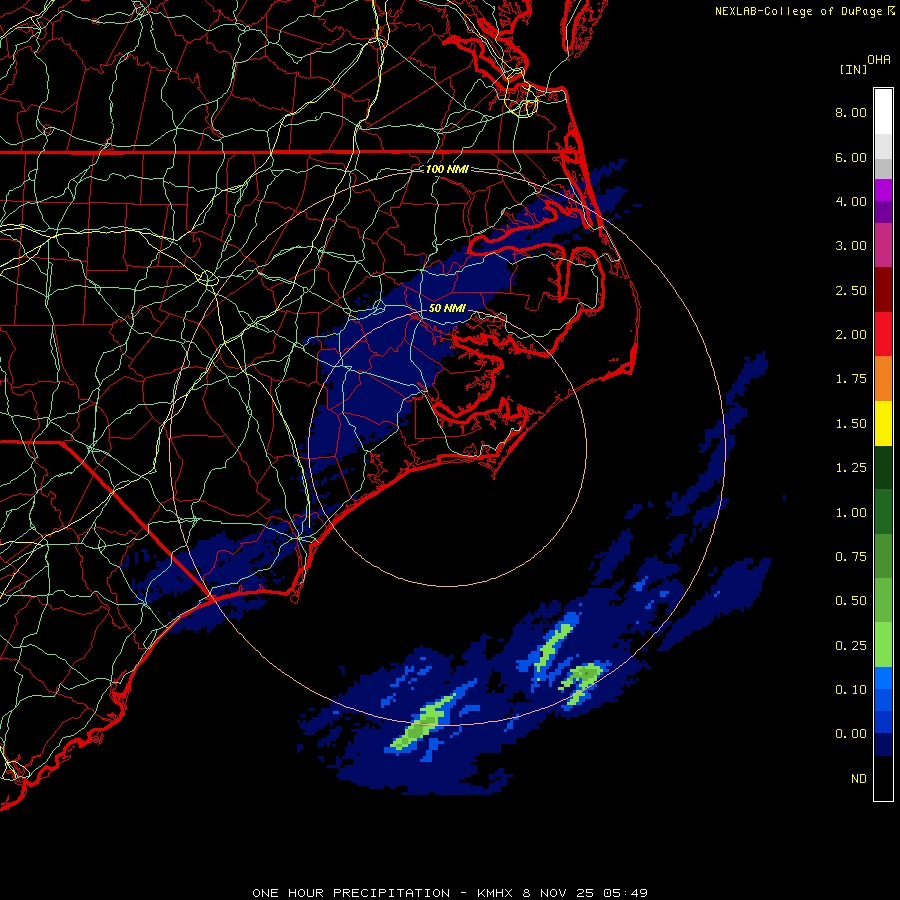Click the 0.75 legend value
This screenshot has width=900, height=900.
click(x=851, y=557)
